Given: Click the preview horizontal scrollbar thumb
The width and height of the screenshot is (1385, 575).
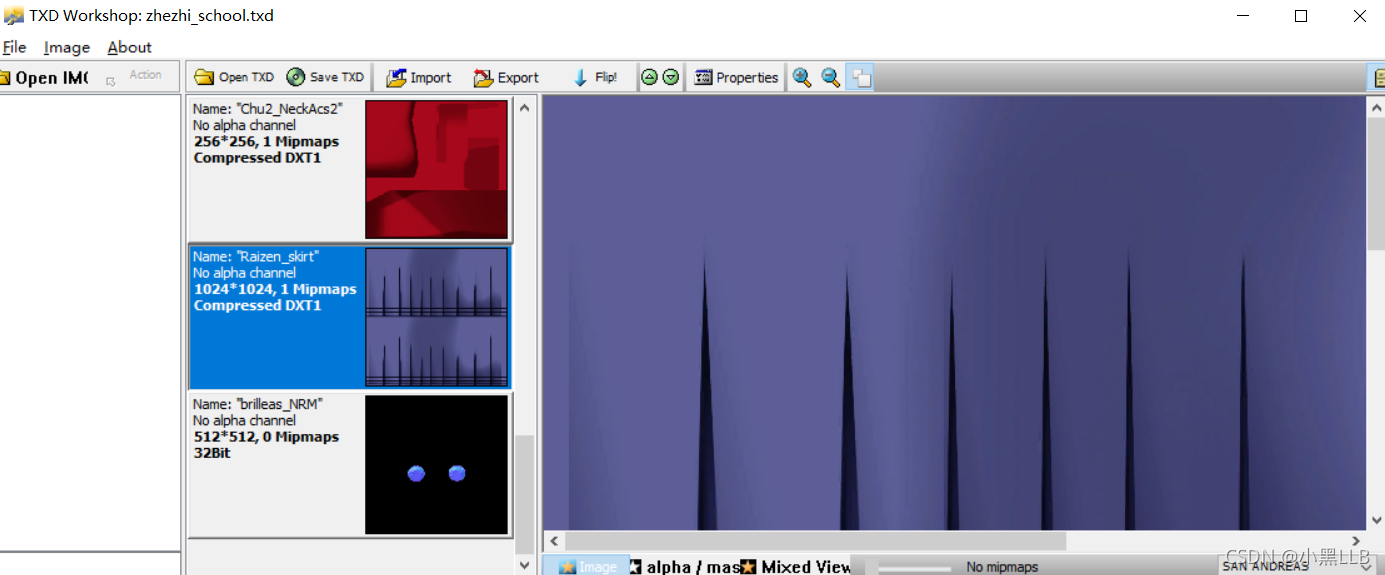Looking at the screenshot, I should (816, 541).
